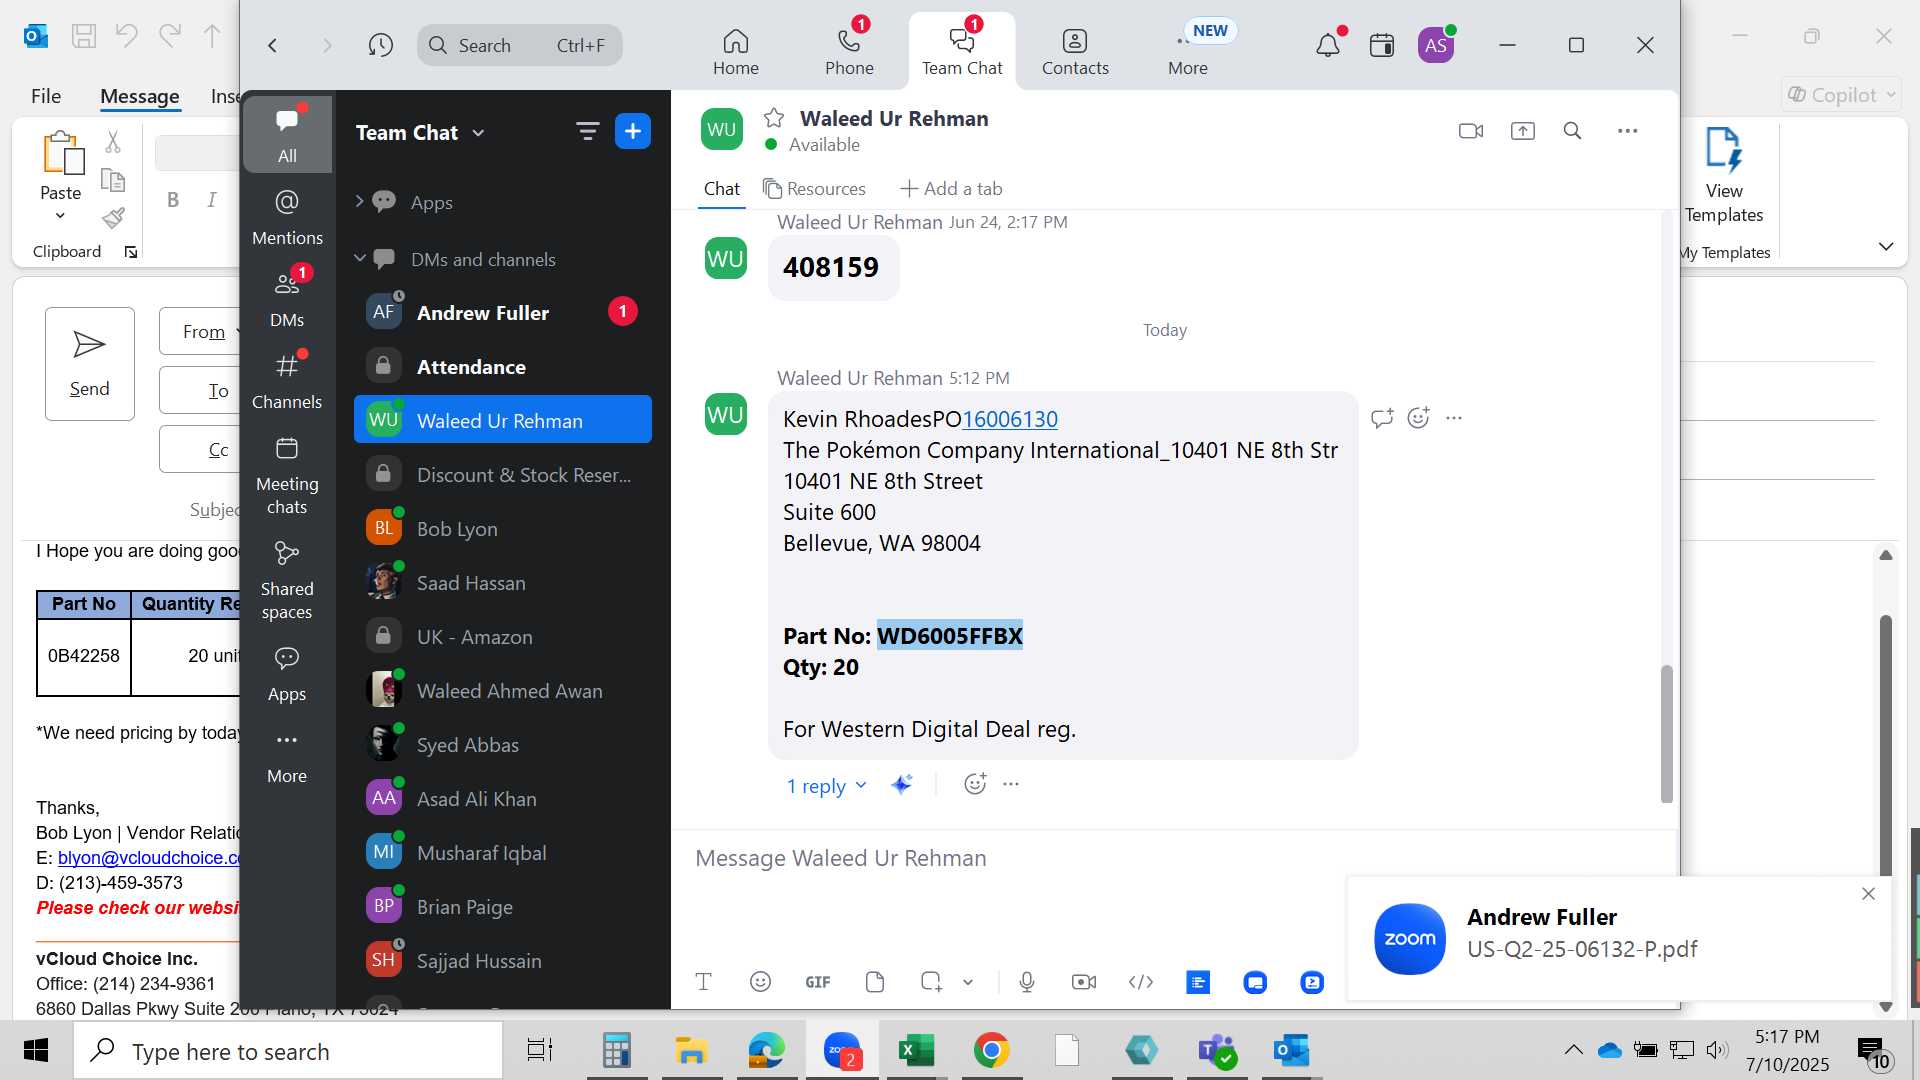Screen dimensions: 1920x1080
Task: Open the Resources tab in chat
Action: [814, 189]
